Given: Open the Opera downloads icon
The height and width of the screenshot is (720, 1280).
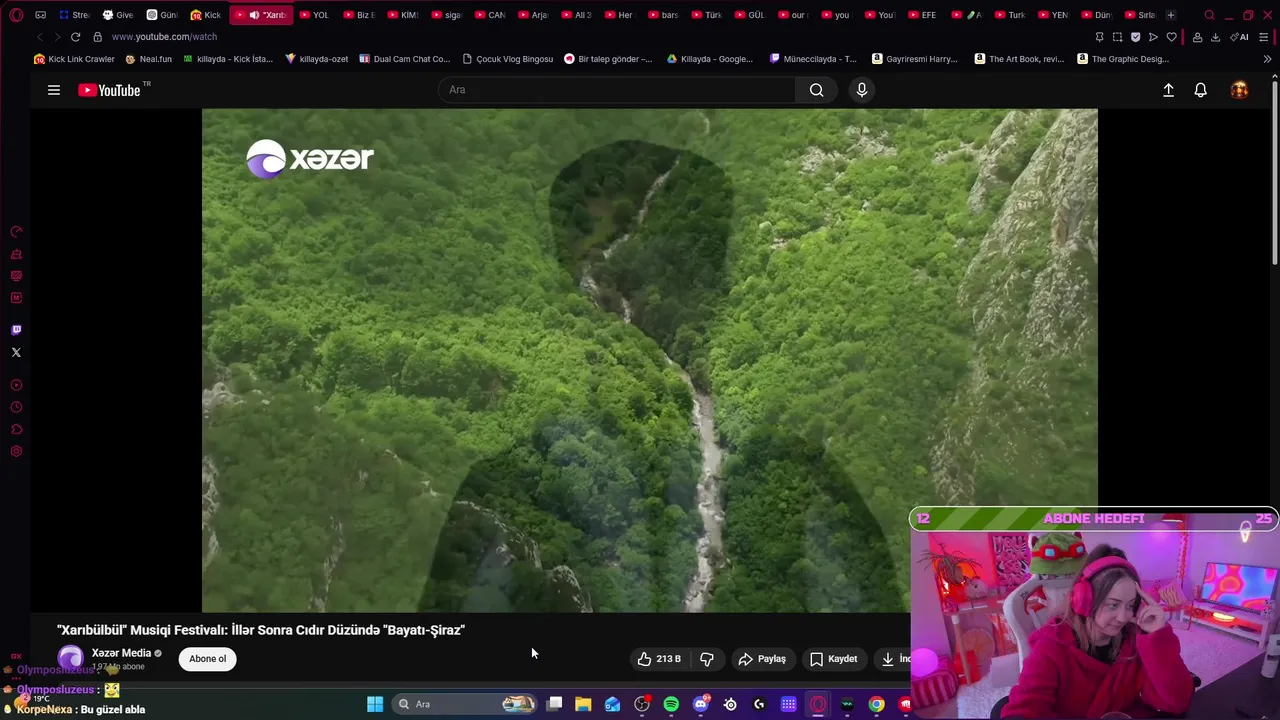Looking at the screenshot, I should click(x=1215, y=37).
